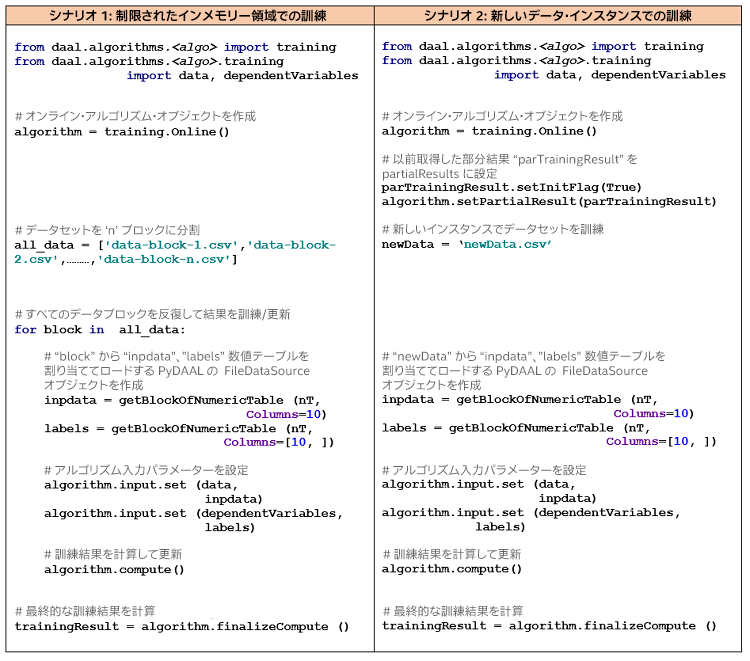This screenshot has width=750, height=661.
Task: Select finalizeCompute line in Scenario 1 column
Action: click(182, 626)
